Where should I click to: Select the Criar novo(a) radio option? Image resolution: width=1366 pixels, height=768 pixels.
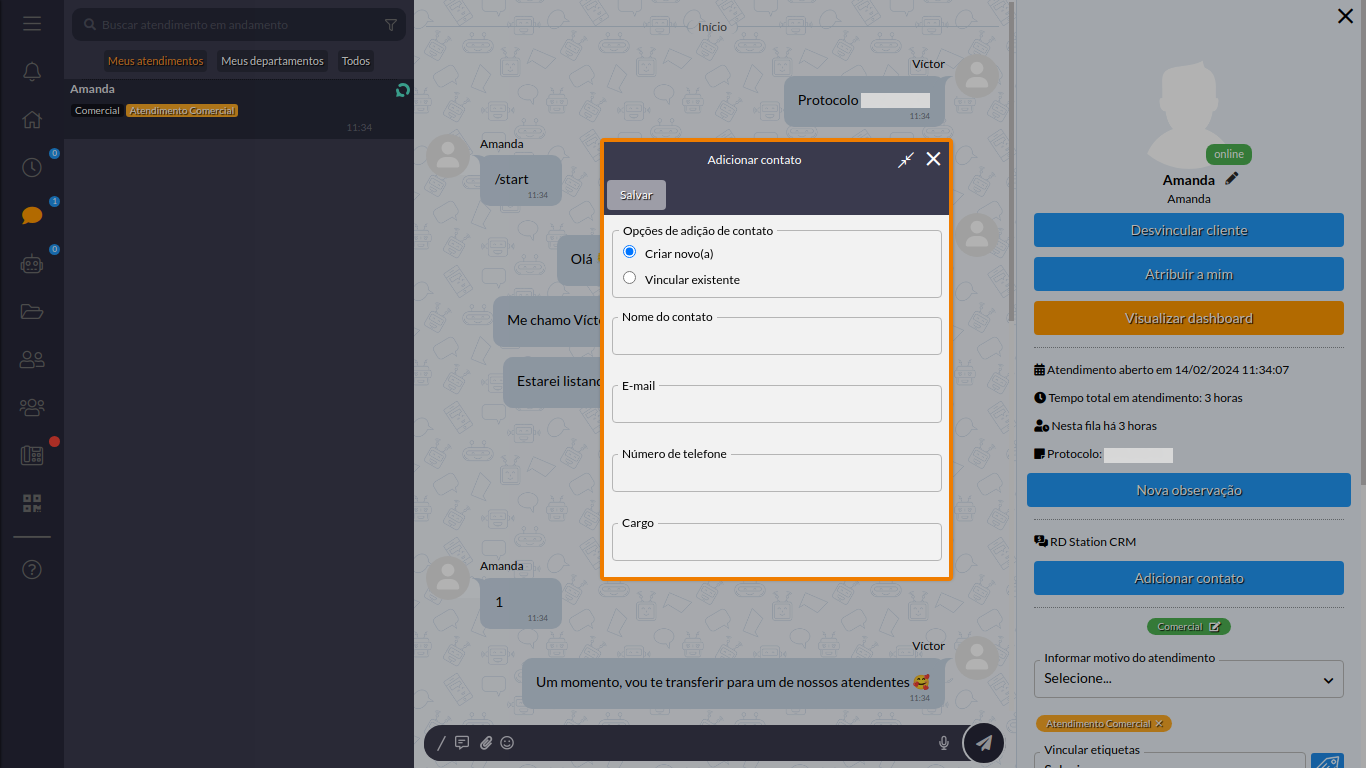click(x=630, y=252)
